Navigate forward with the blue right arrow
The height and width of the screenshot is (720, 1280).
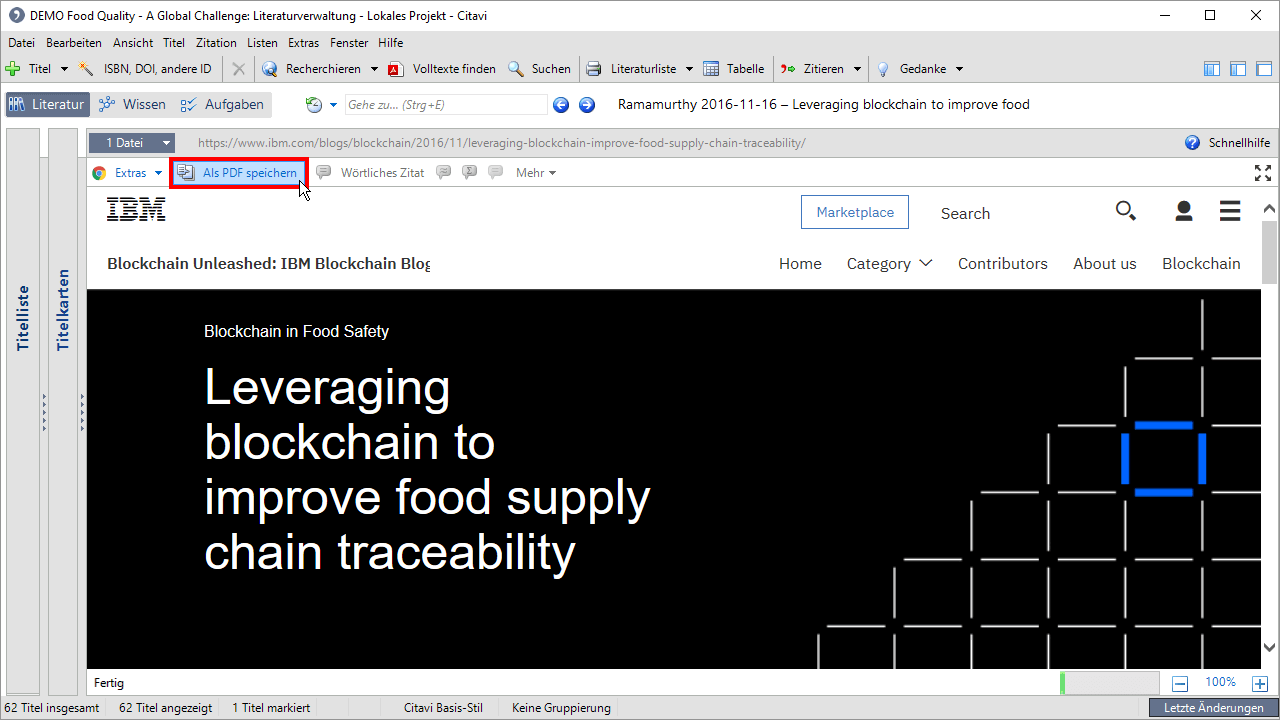[587, 105]
